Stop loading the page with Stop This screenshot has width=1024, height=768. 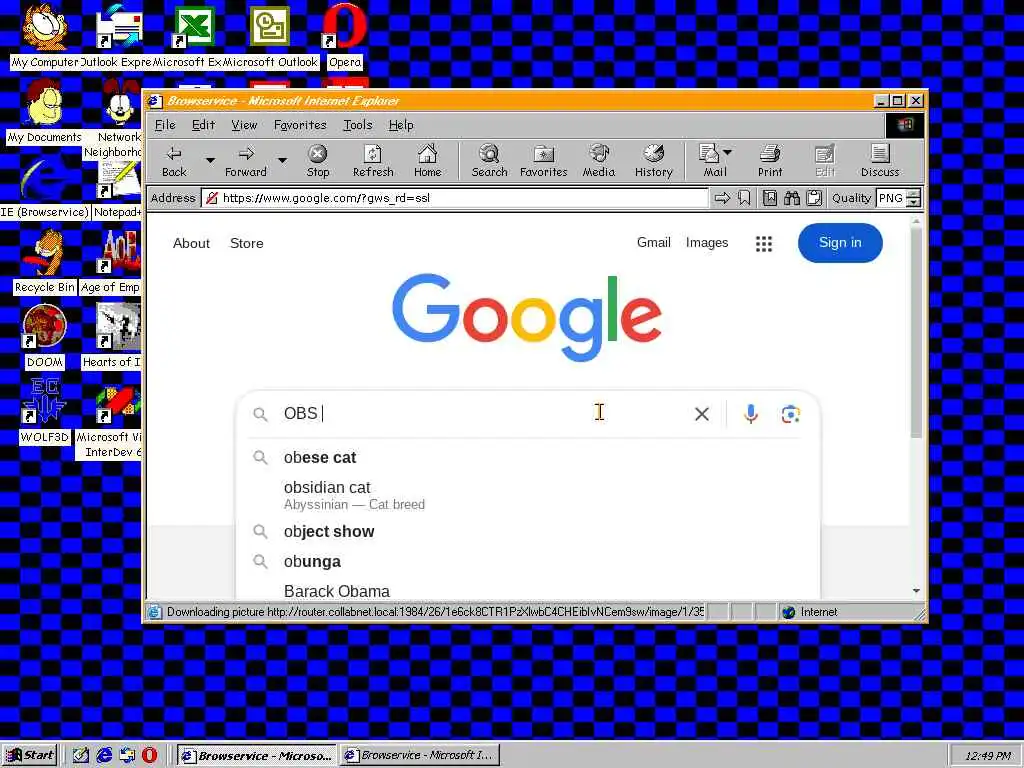coord(317,161)
